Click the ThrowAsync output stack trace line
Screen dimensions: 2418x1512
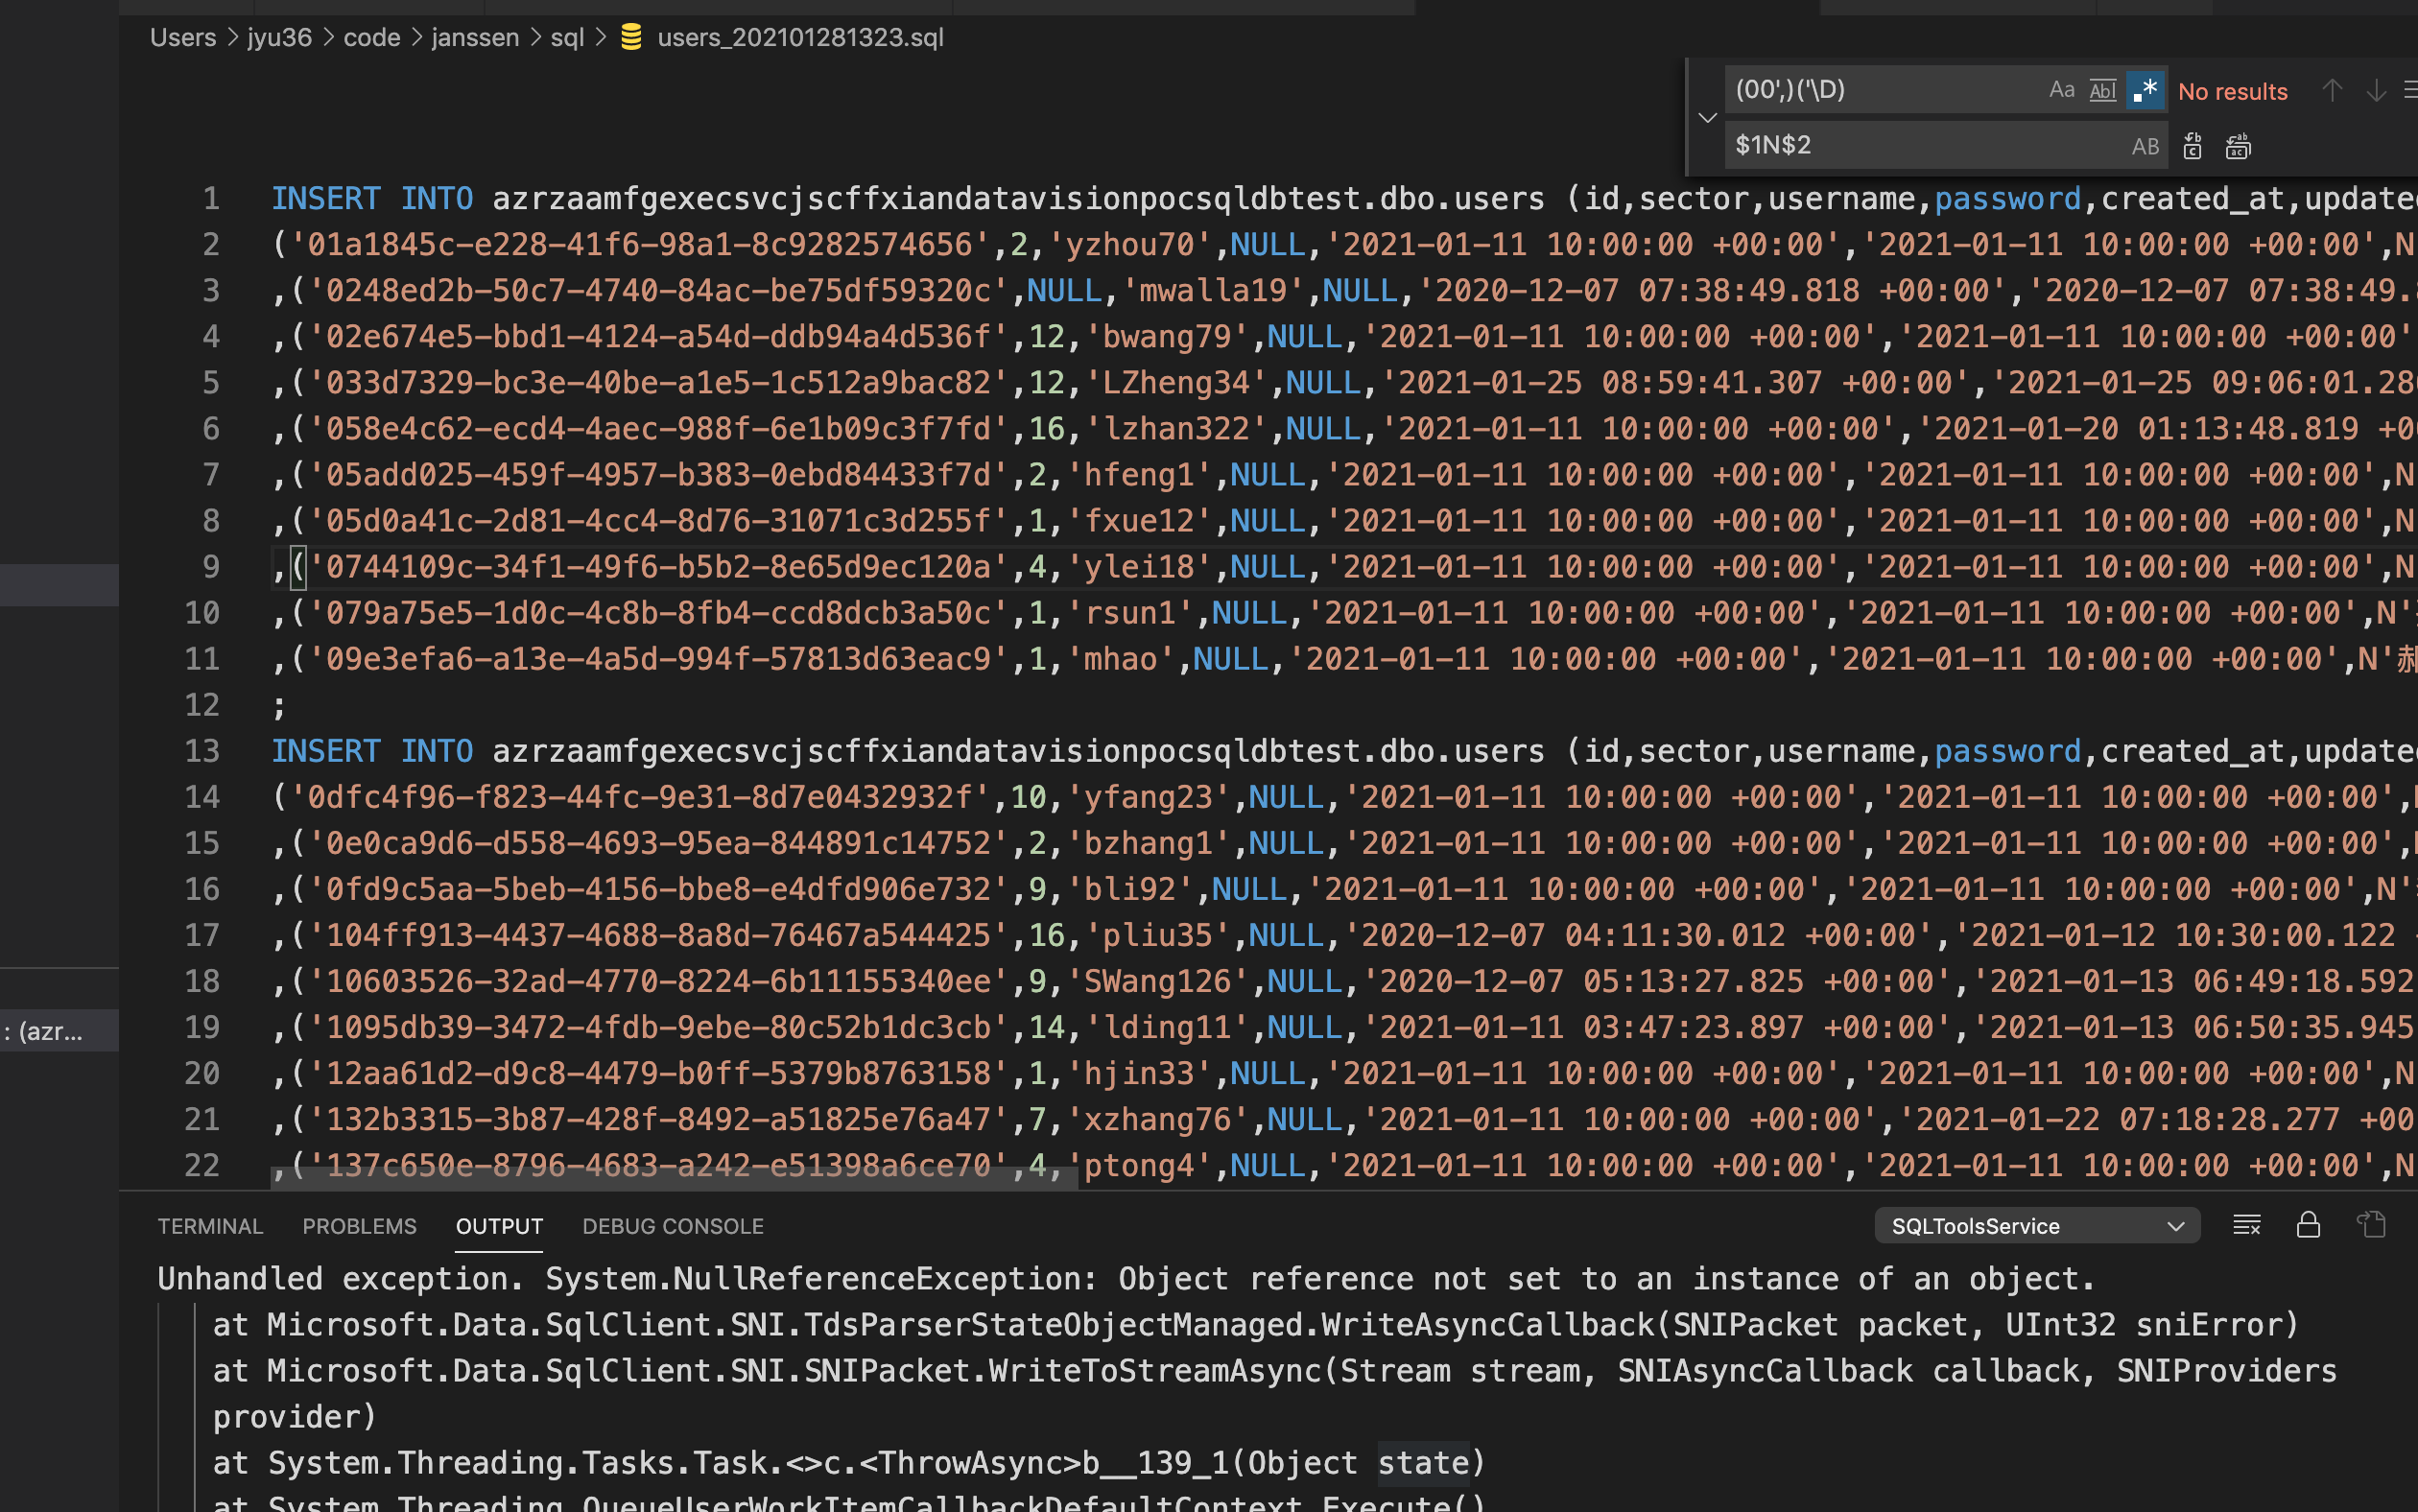[849, 1463]
